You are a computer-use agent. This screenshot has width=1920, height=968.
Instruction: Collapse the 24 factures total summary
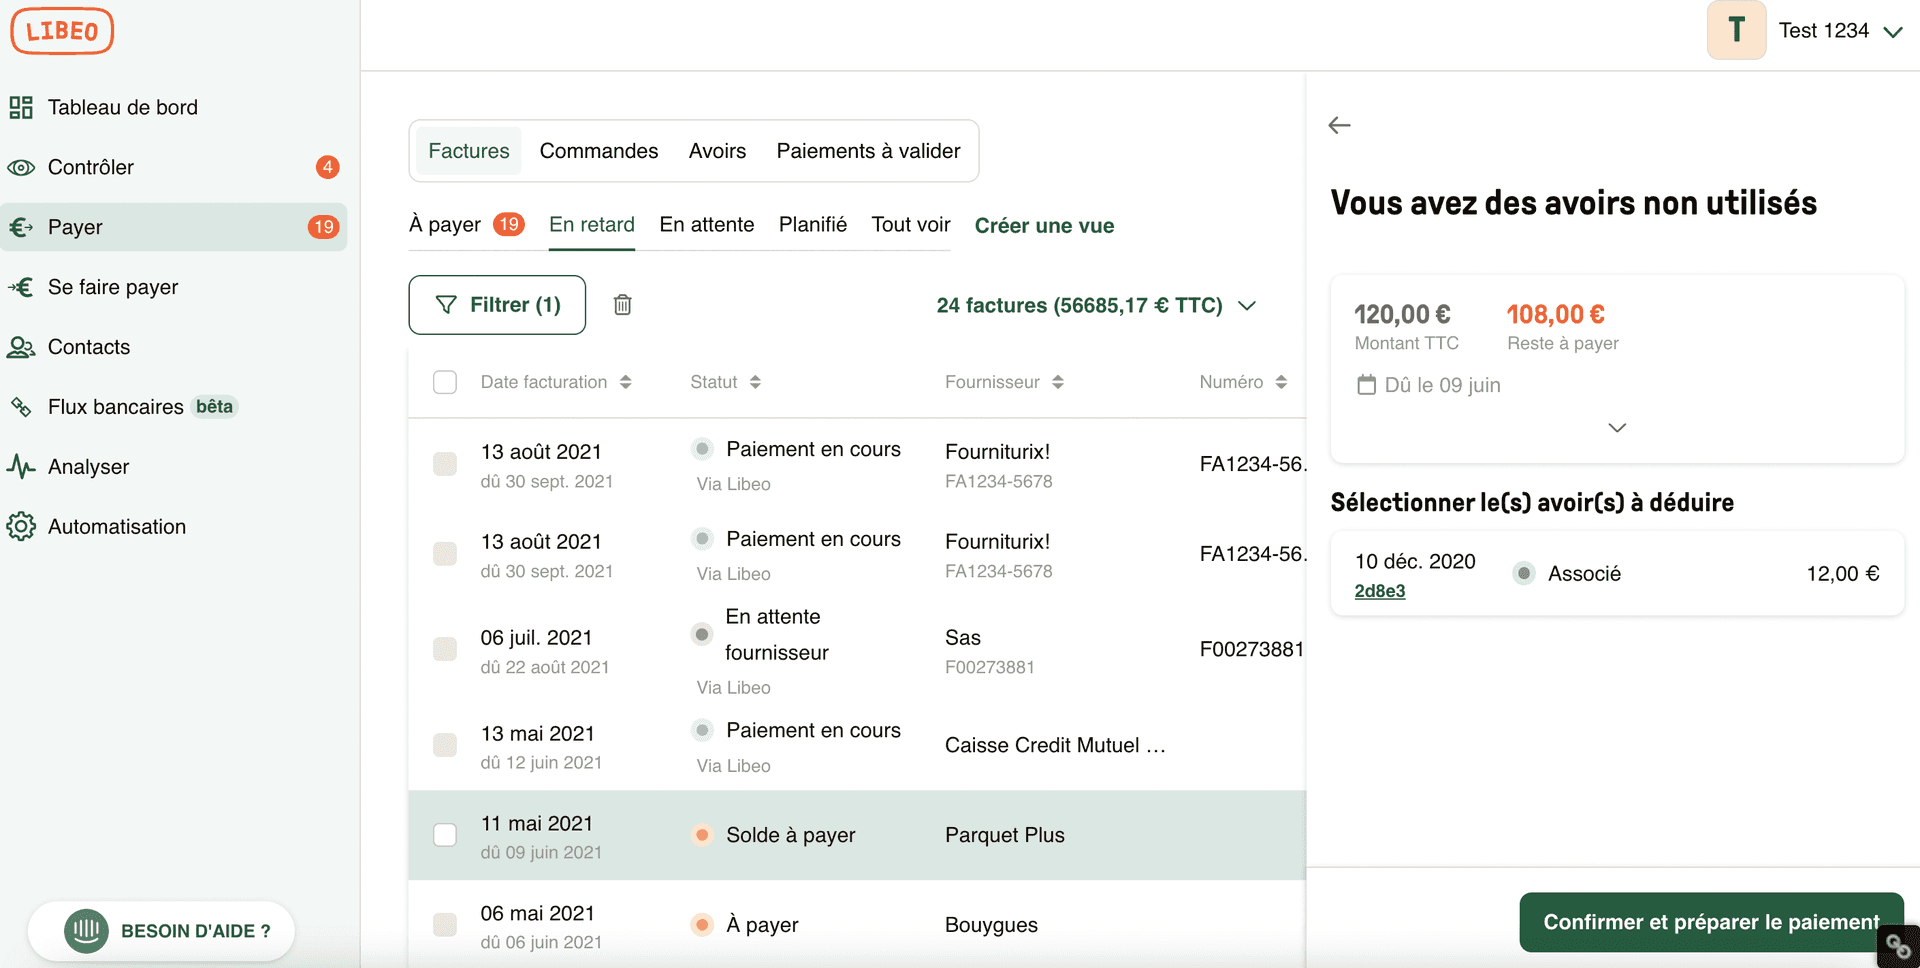(1247, 305)
